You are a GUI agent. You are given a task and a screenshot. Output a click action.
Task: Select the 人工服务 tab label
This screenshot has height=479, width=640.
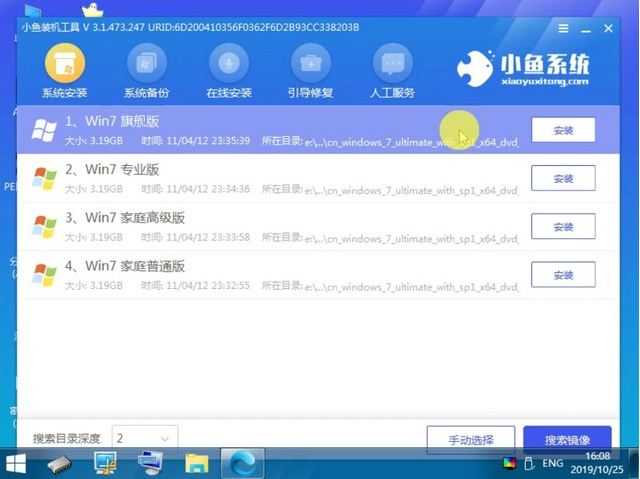click(x=393, y=93)
